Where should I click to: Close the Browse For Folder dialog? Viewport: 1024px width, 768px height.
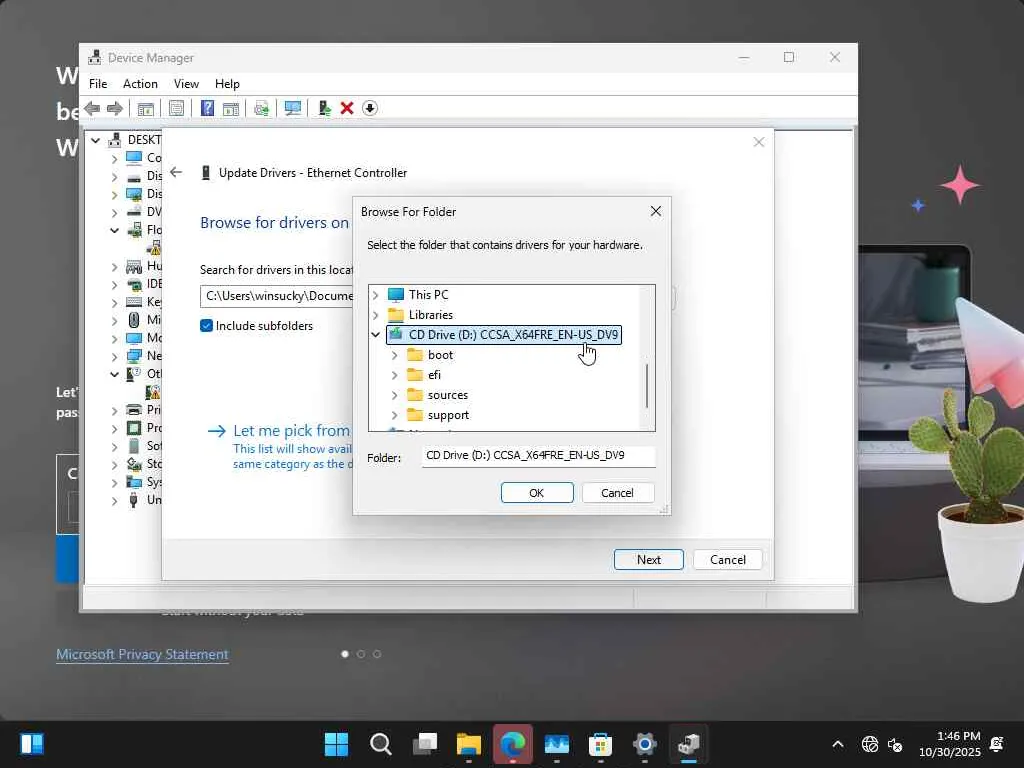click(656, 211)
